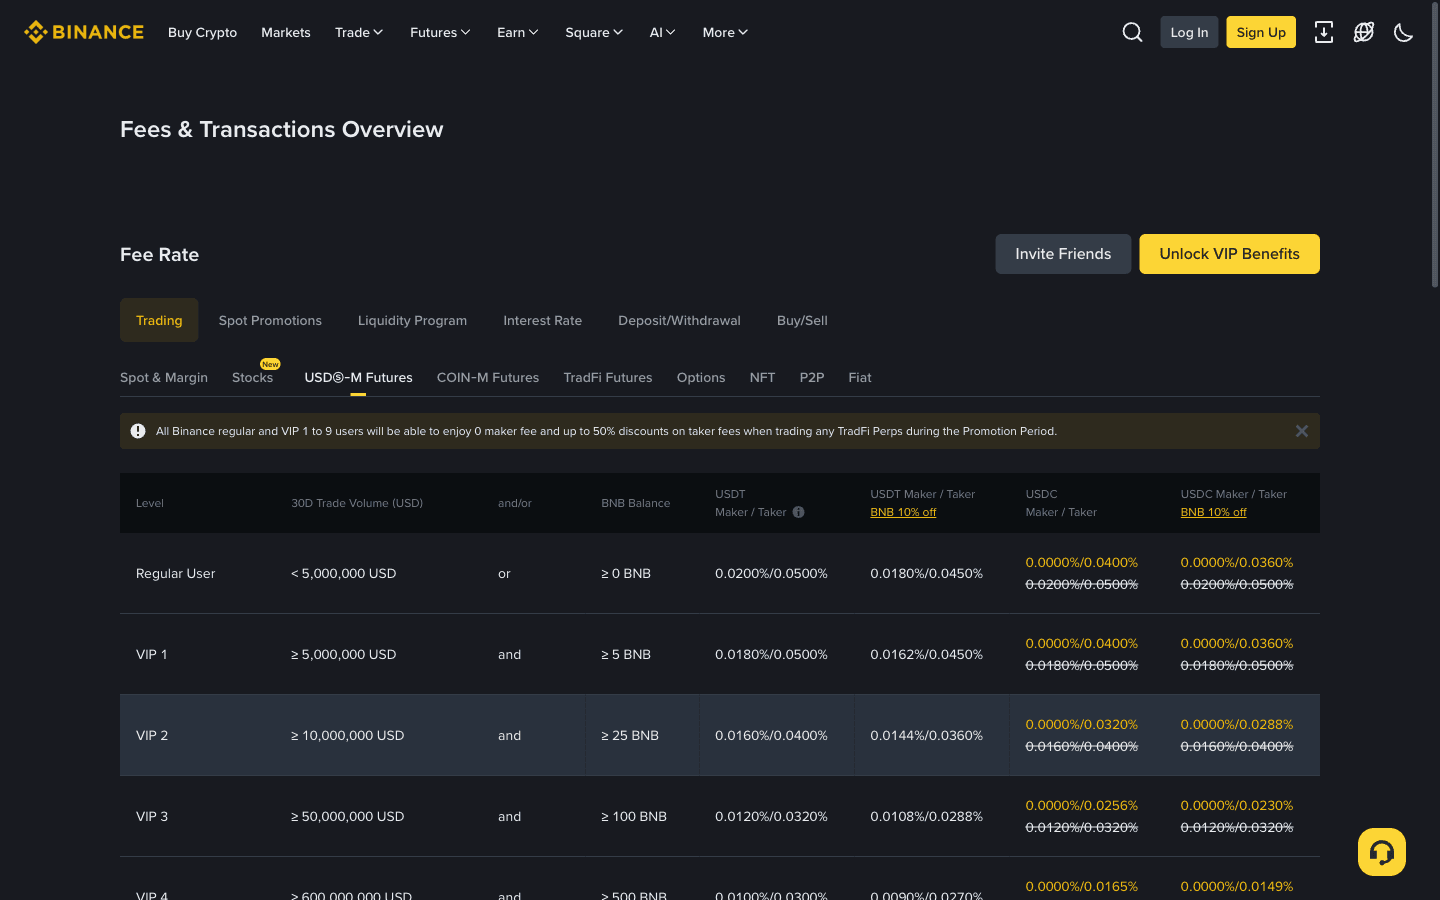1440x900 pixels.
Task: Click the 0.0000%/0.0288% discounted fee
Action: 1236,724
